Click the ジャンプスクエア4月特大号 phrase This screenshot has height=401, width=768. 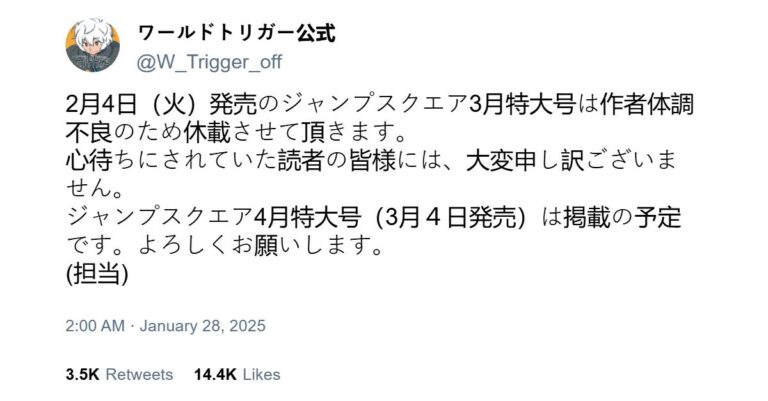[x=214, y=218]
